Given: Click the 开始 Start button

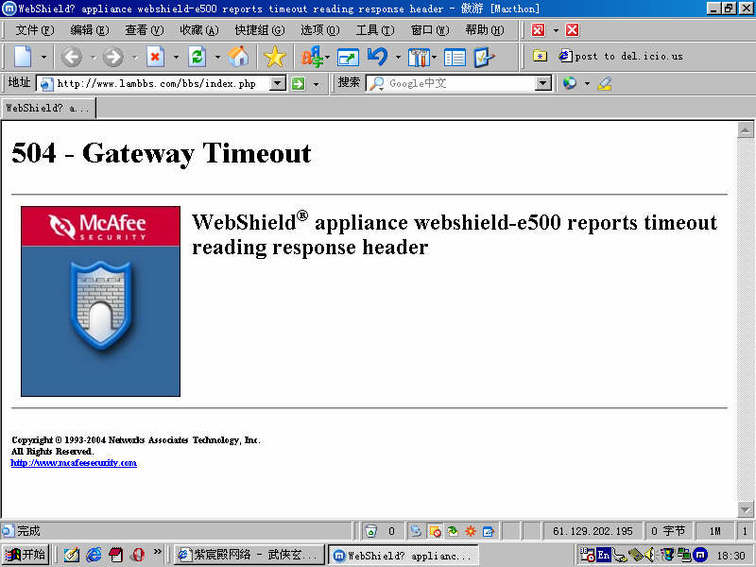Looking at the screenshot, I should pos(25,555).
